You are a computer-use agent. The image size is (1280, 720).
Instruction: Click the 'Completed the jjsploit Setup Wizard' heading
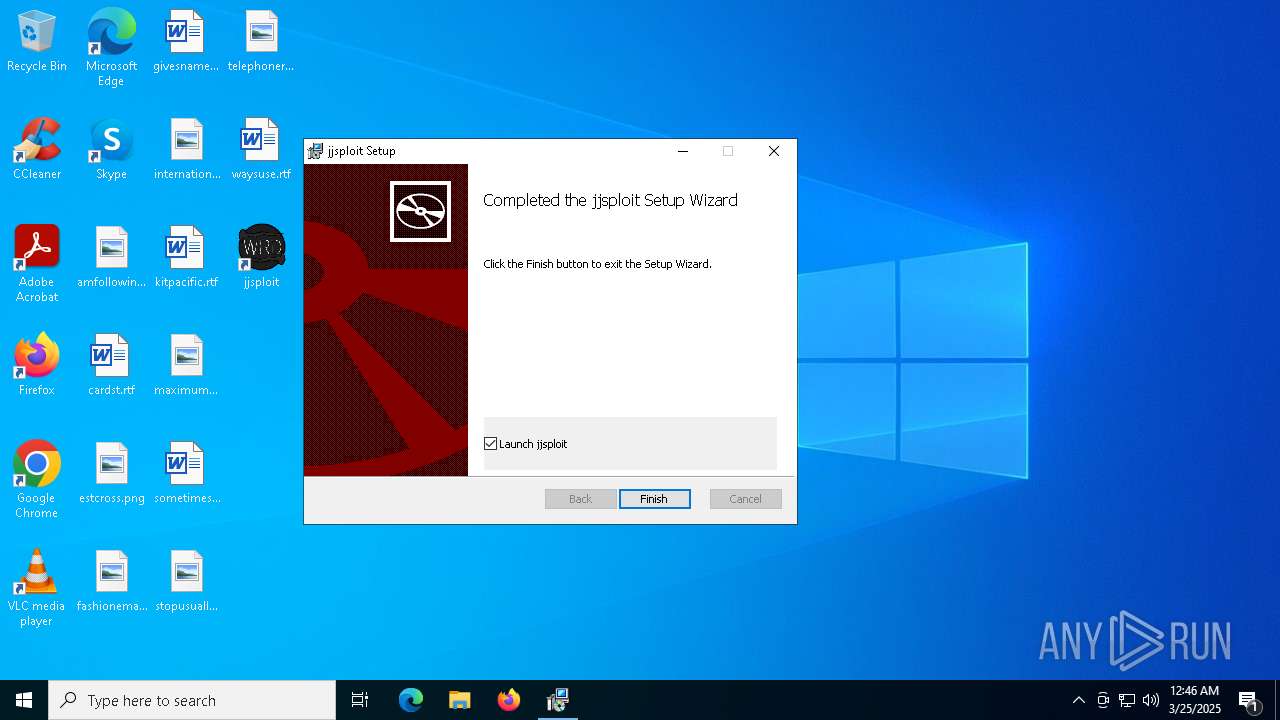click(x=610, y=200)
